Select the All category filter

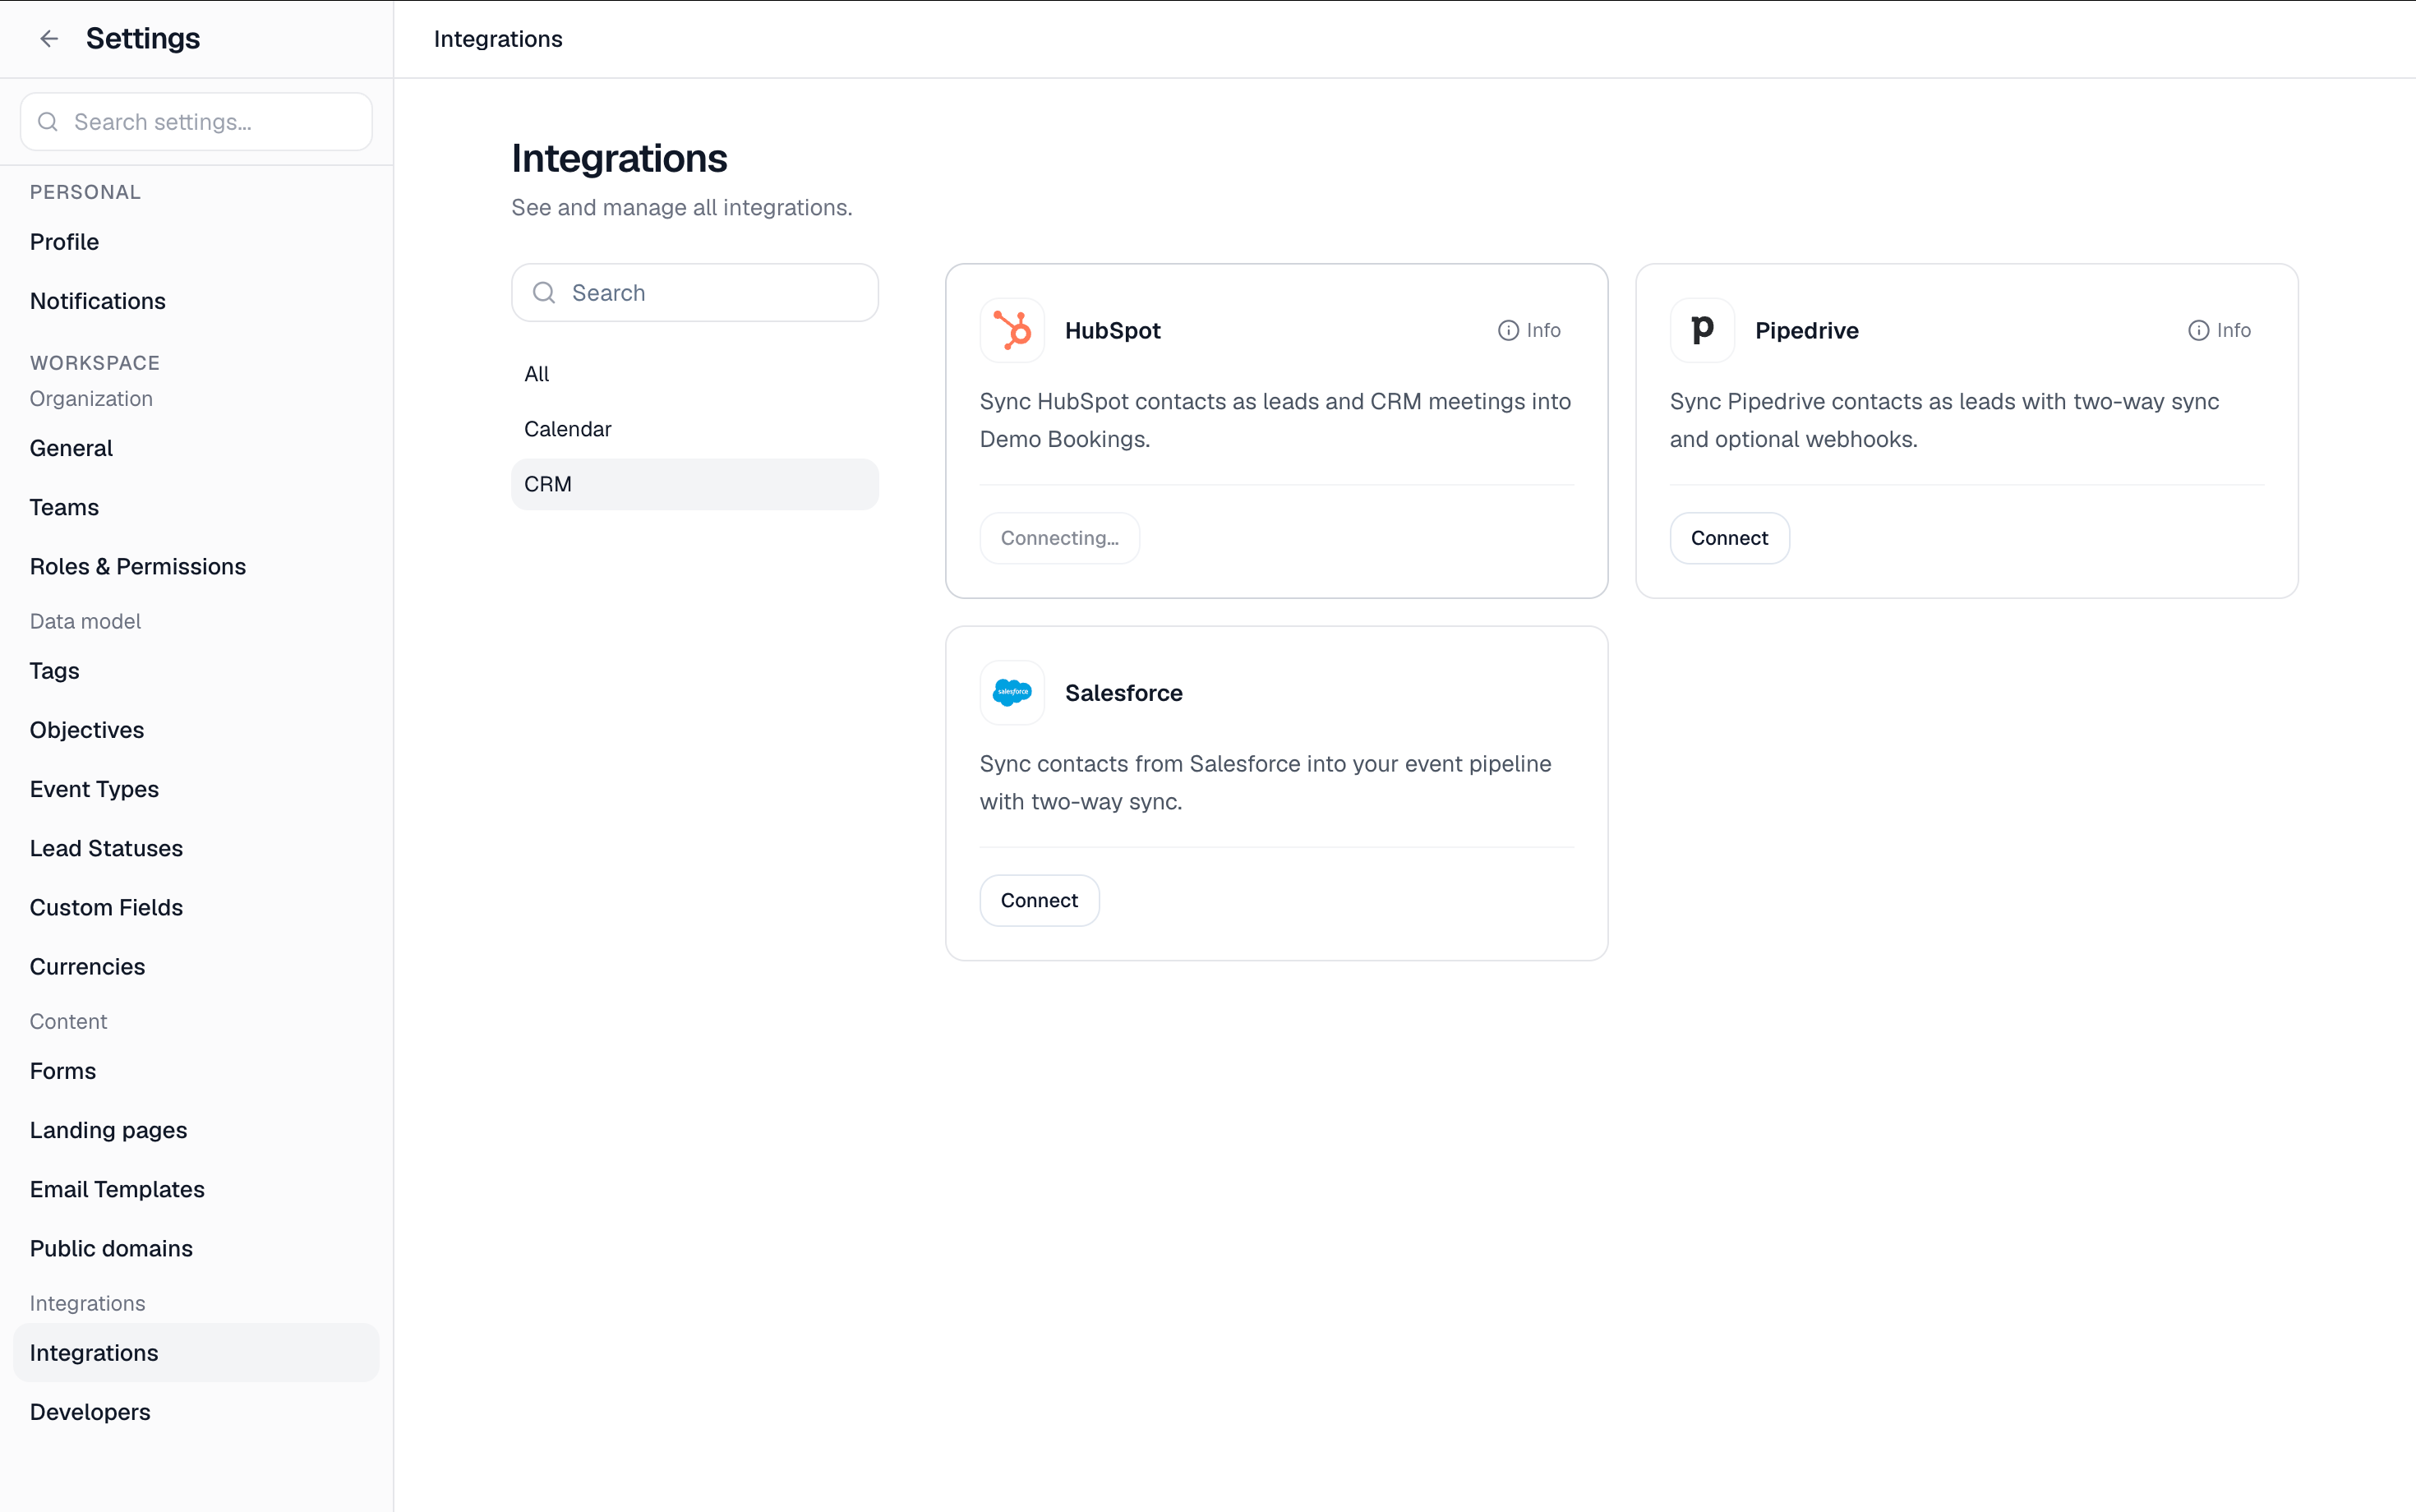tap(695, 374)
